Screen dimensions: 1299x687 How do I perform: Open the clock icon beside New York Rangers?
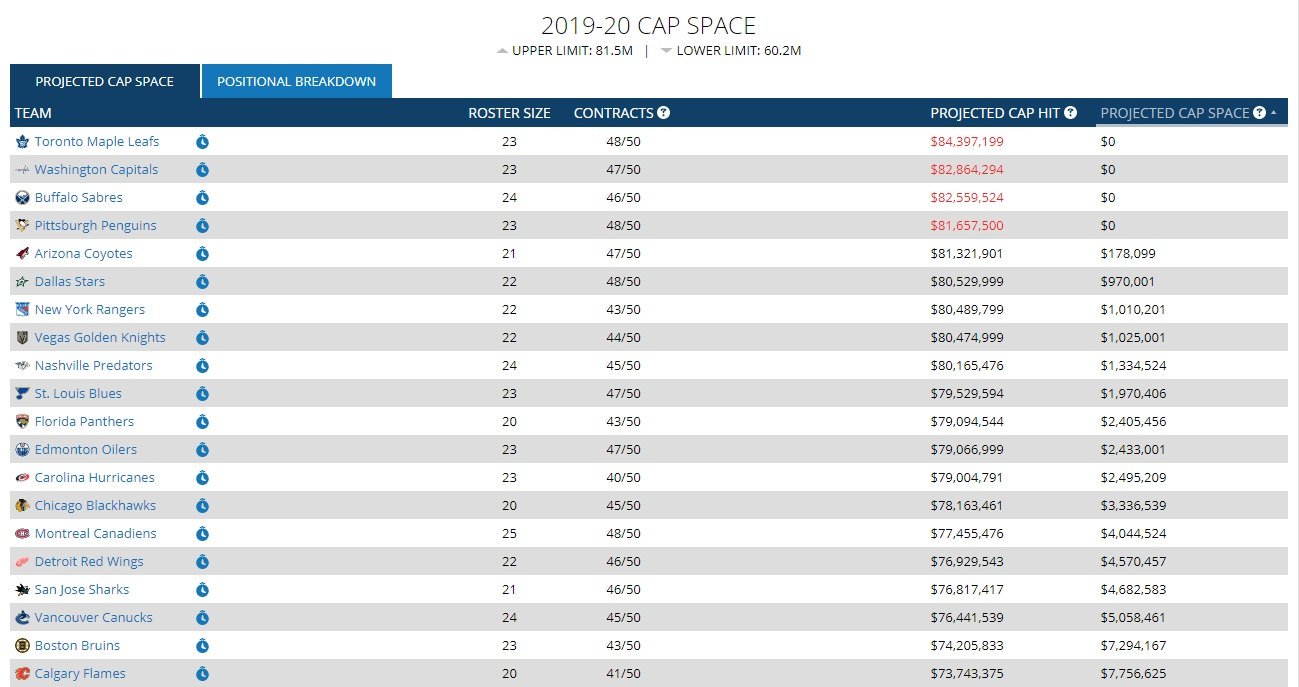pos(202,310)
